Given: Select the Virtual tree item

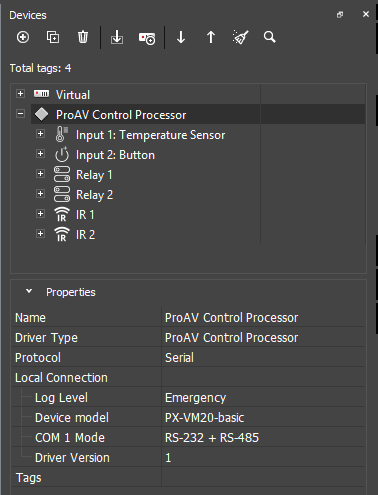Looking at the screenshot, I should point(73,95).
